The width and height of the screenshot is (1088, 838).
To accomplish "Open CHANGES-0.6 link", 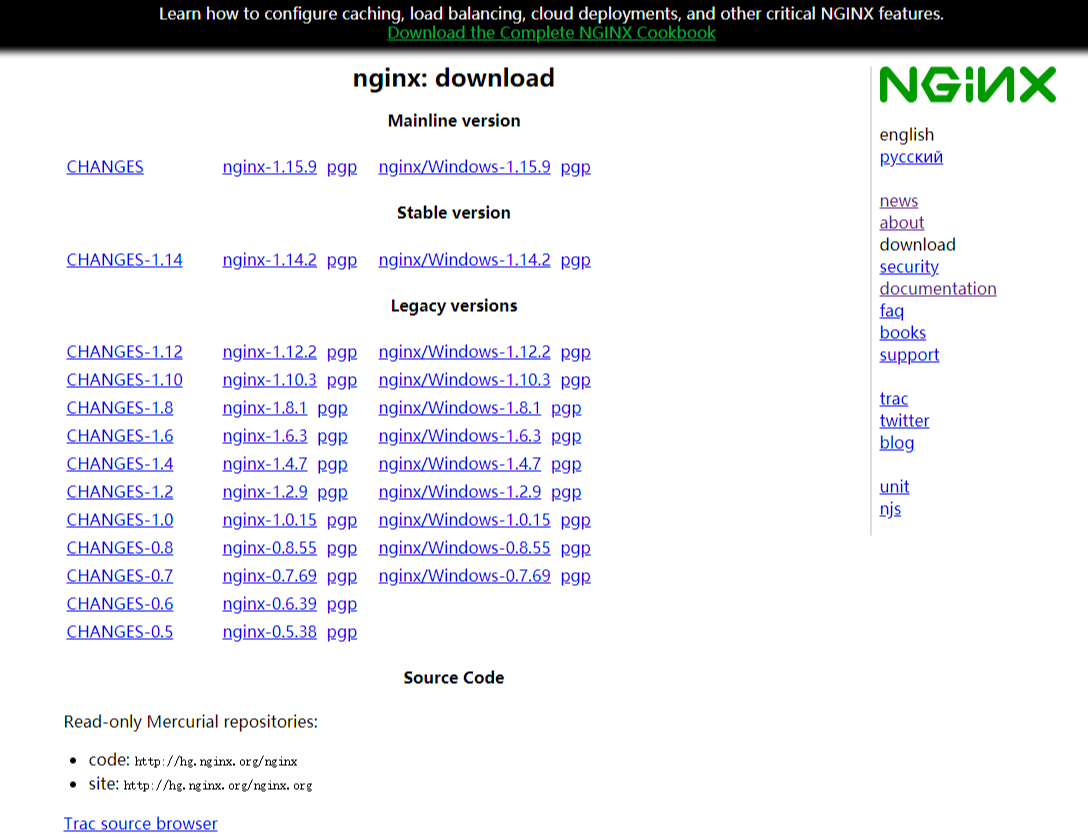I will click(x=119, y=604).
